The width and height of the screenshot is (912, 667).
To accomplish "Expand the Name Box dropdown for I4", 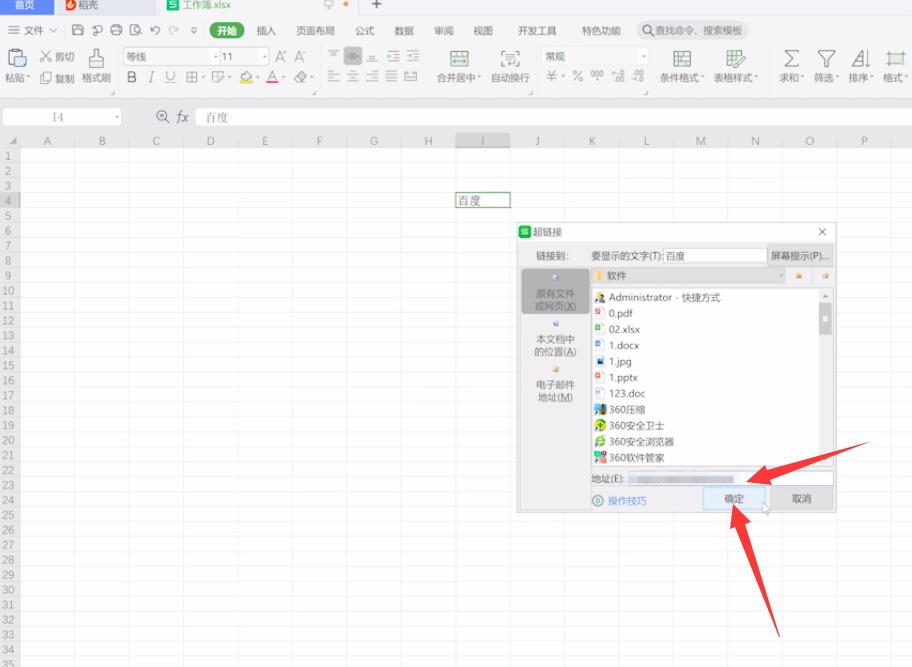I will [x=117, y=117].
